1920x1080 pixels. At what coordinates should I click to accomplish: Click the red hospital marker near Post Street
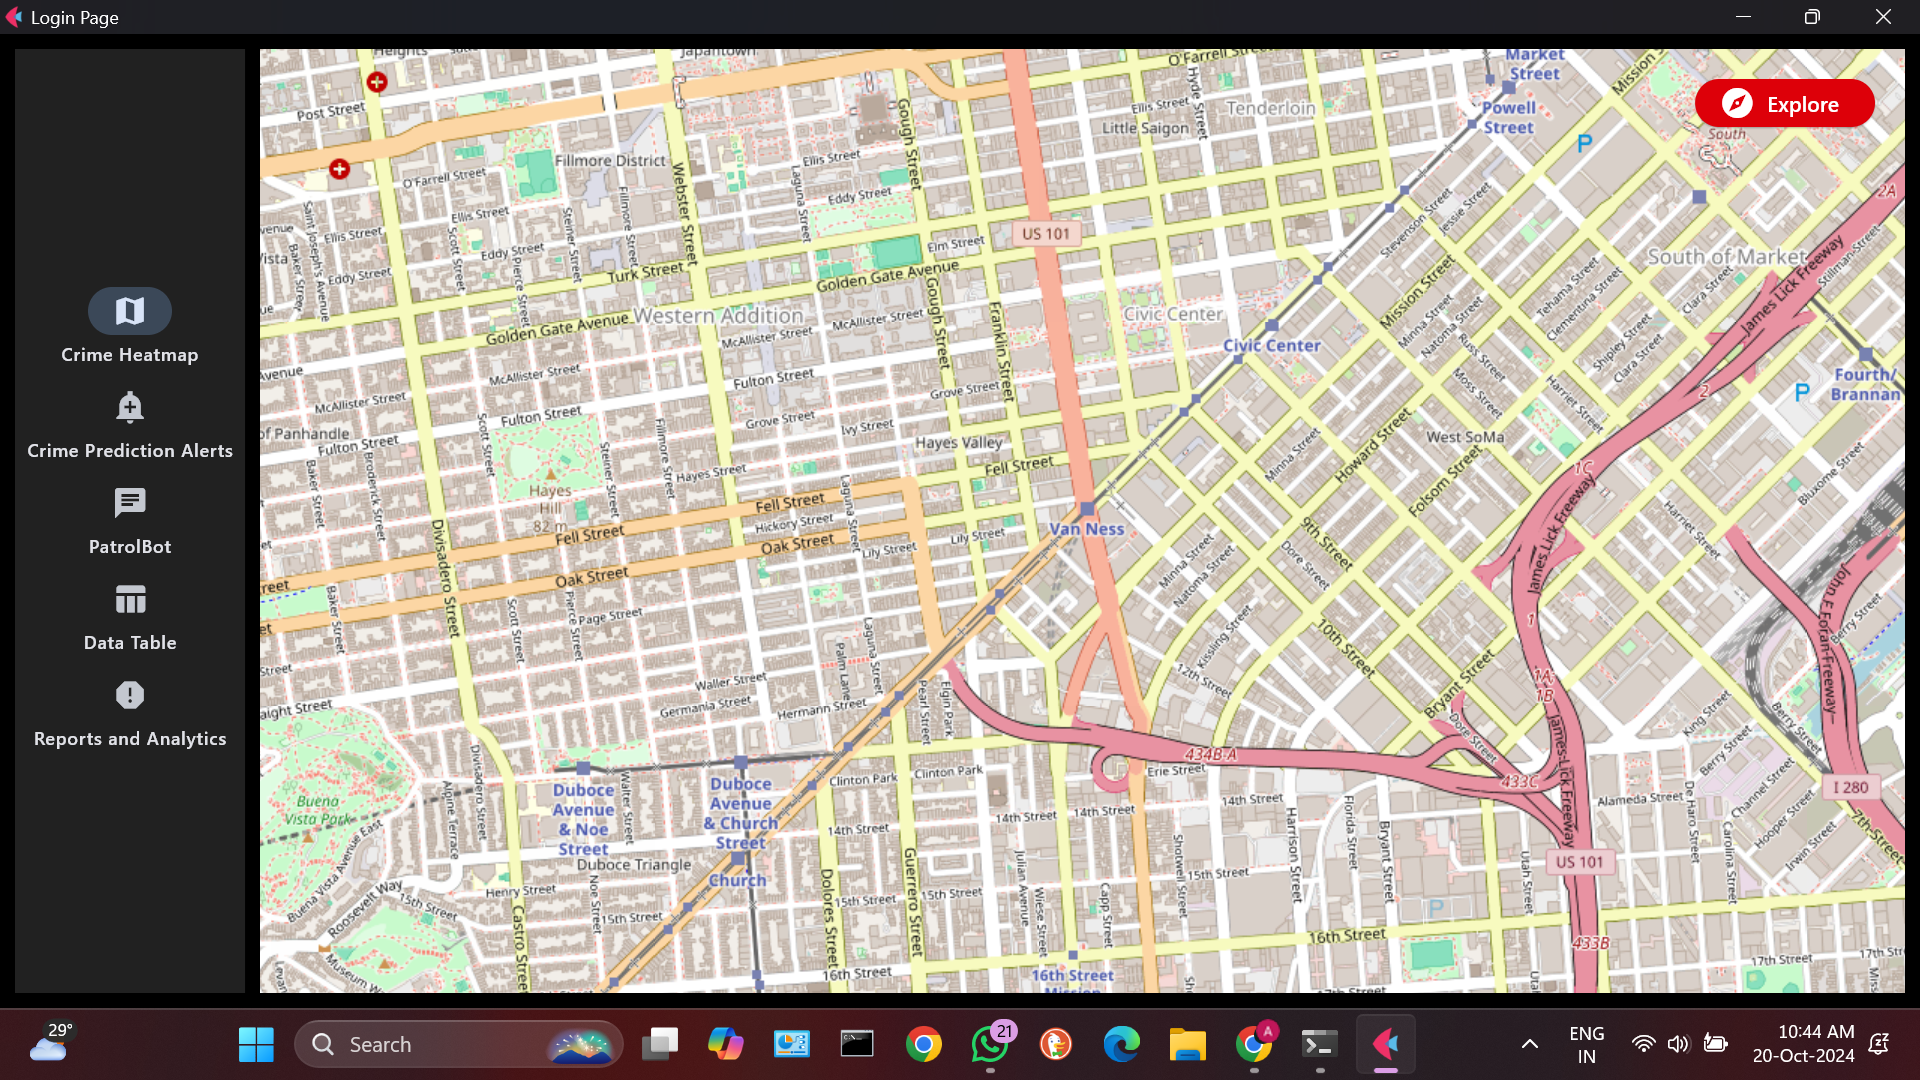point(377,82)
